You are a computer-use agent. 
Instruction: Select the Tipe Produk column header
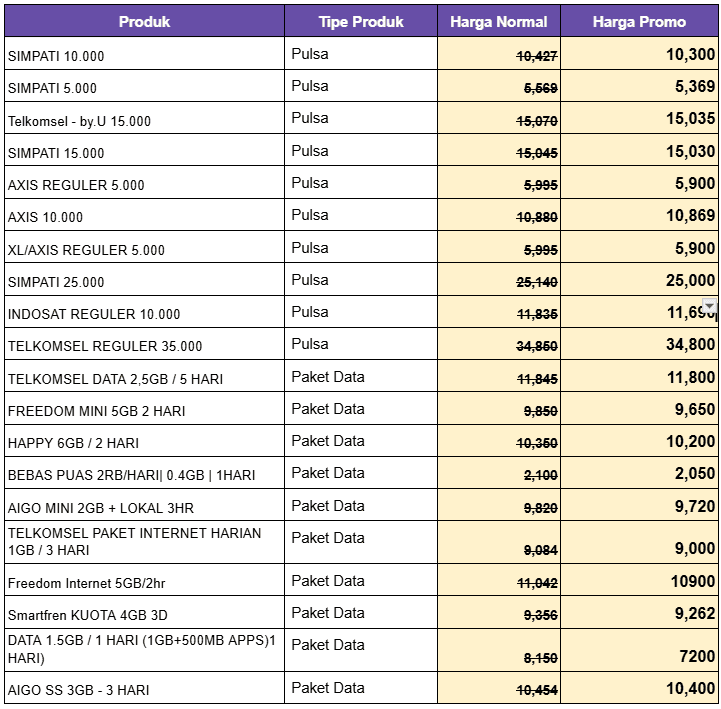coord(360,22)
